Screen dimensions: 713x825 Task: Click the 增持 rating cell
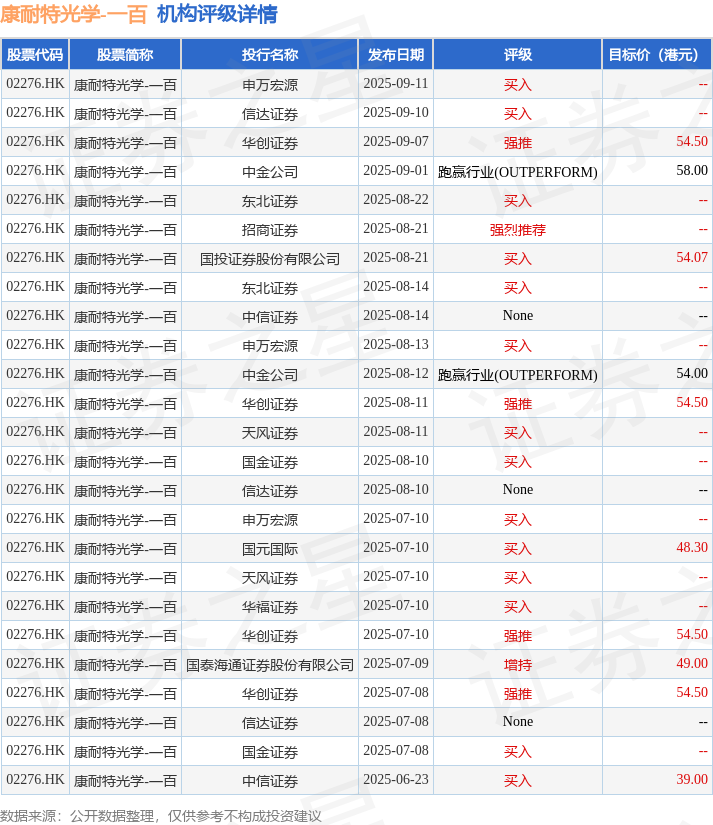(x=517, y=664)
